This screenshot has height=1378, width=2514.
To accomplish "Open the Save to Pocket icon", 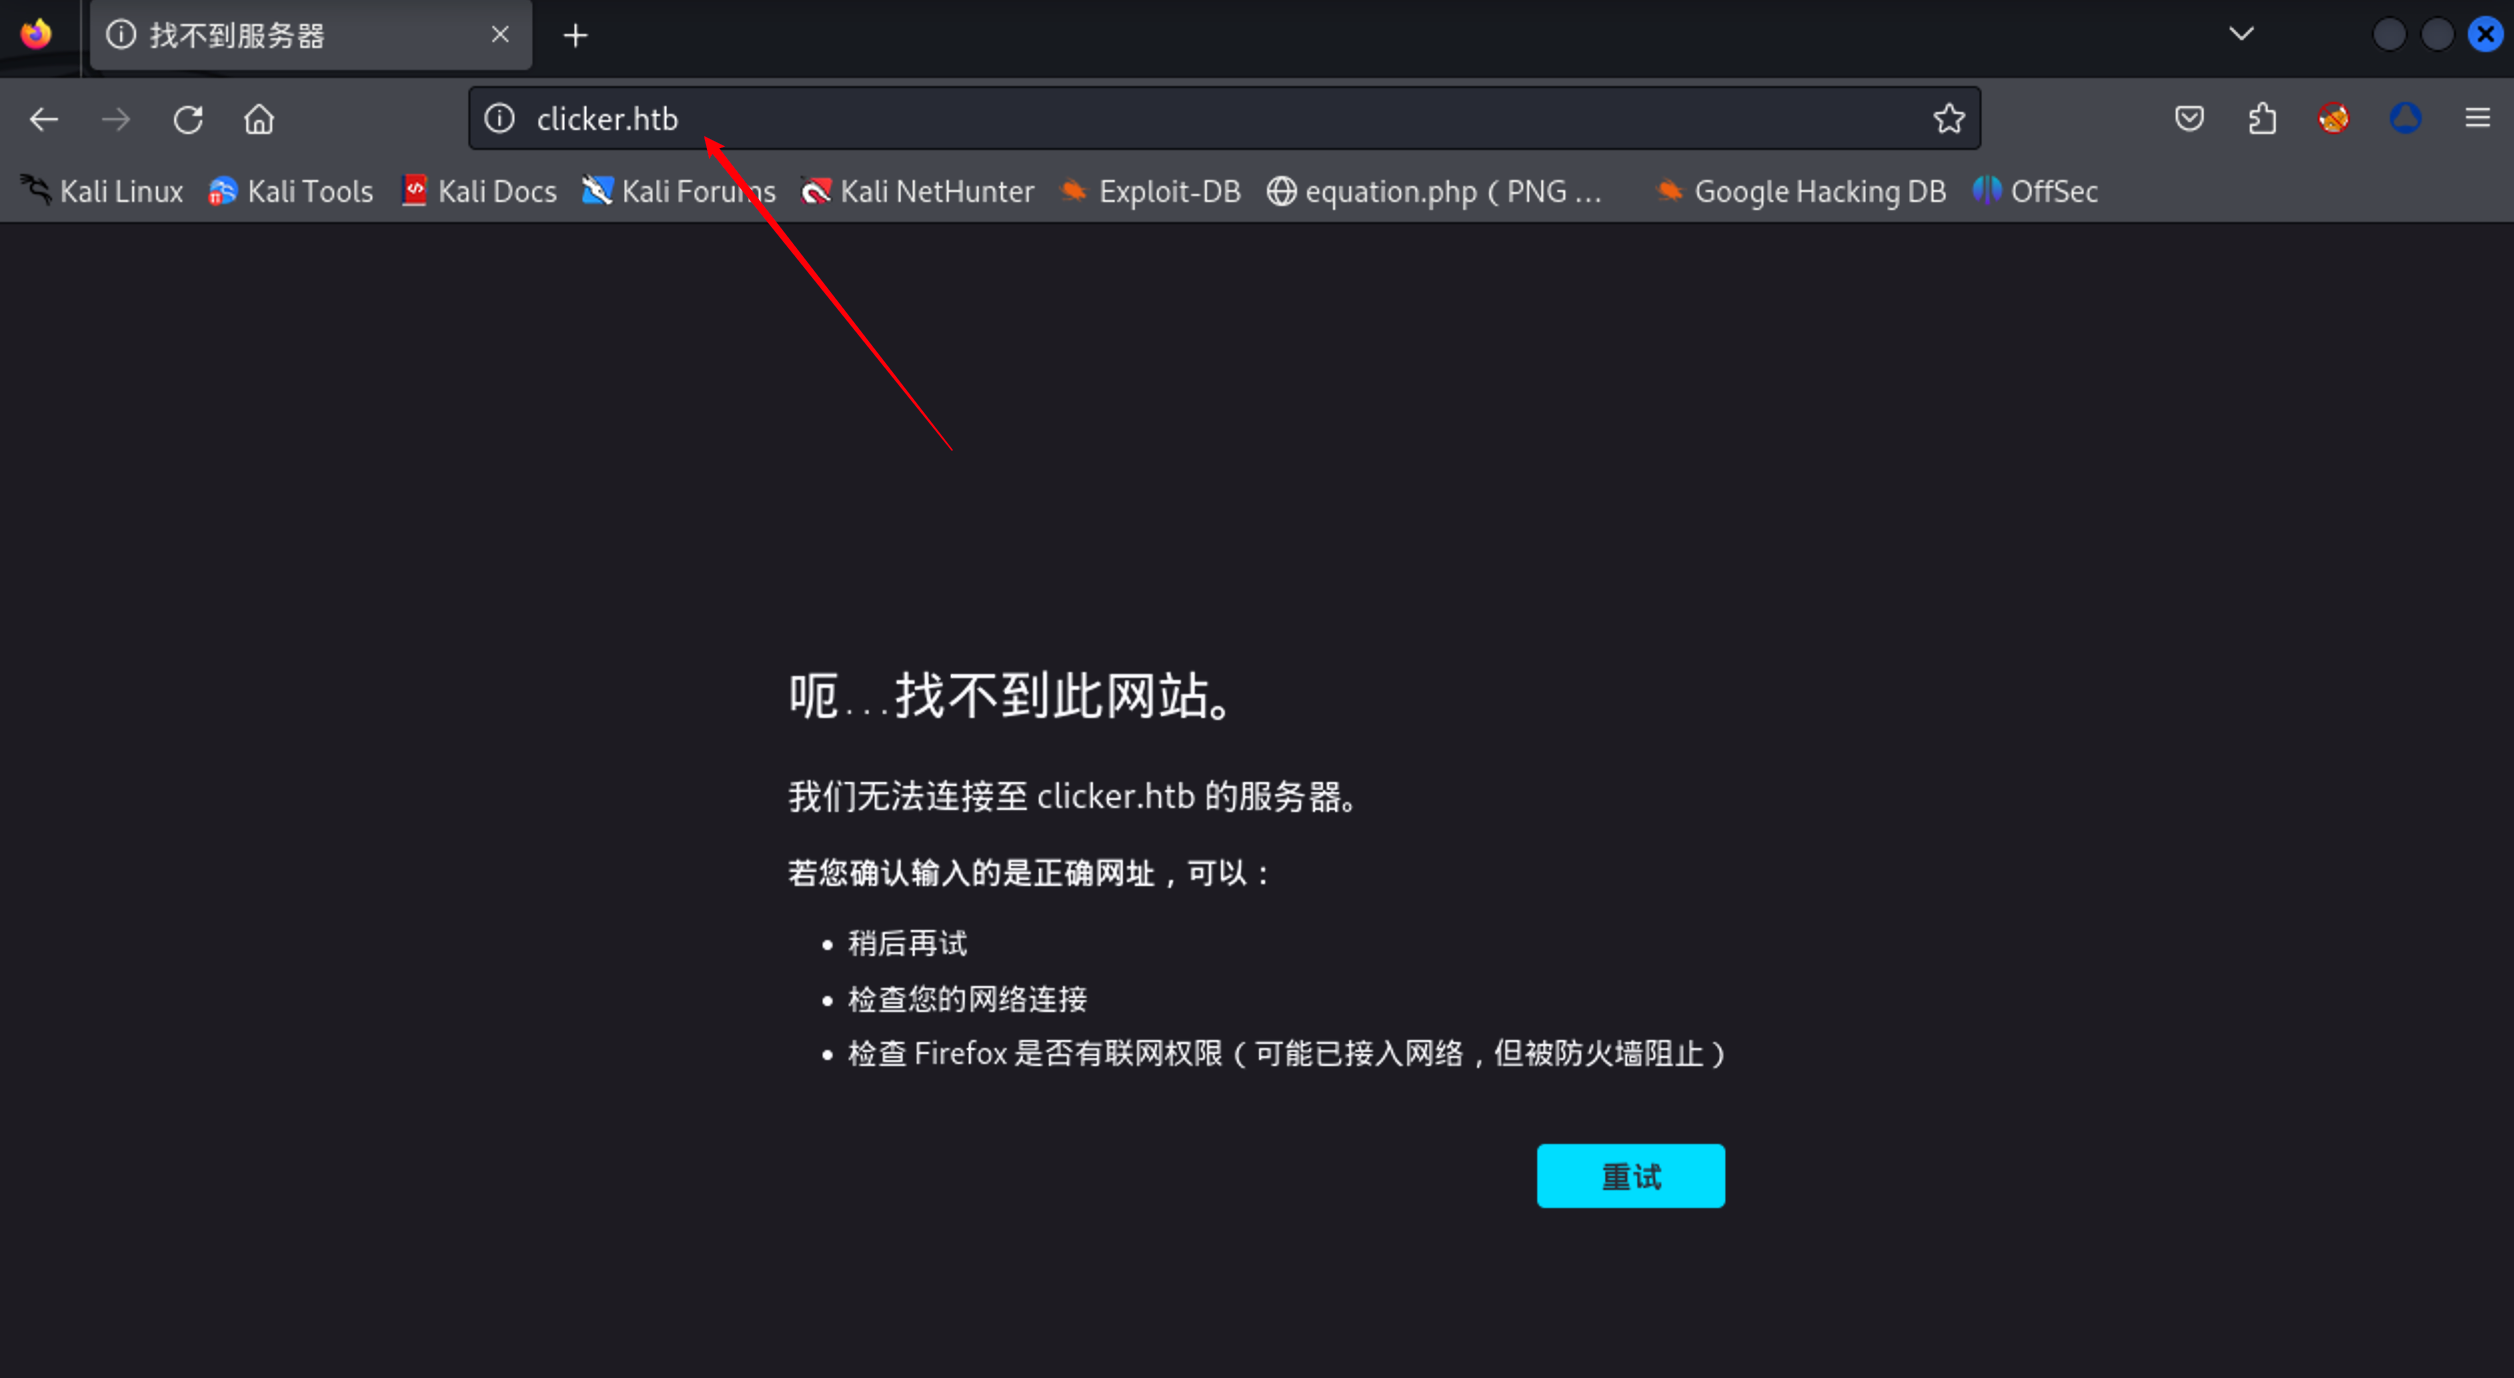I will (2189, 119).
